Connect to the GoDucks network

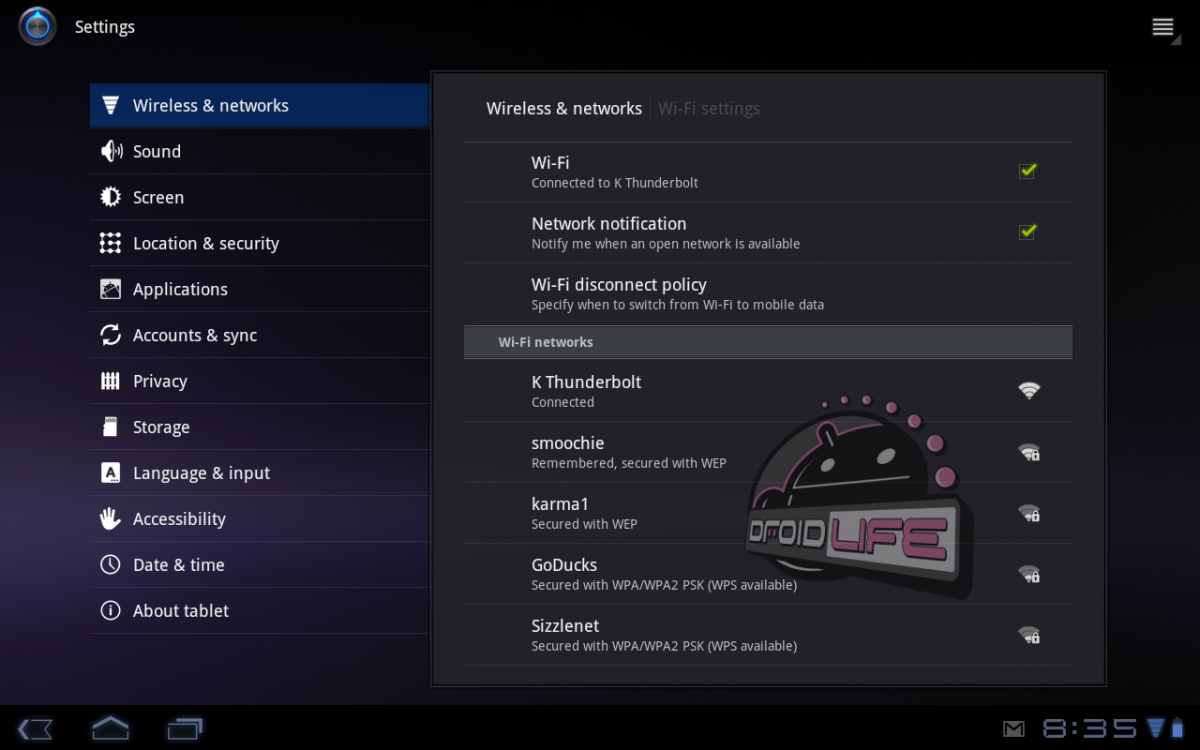click(x=664, y=574)
